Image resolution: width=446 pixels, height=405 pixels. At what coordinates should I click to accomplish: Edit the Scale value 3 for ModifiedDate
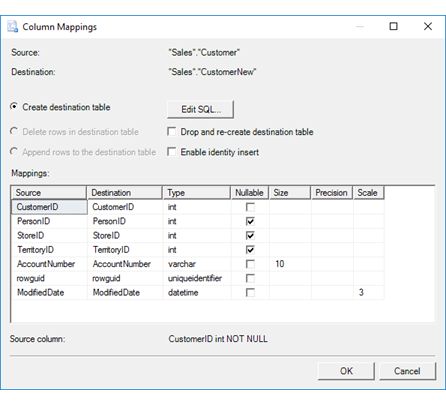[369, 293]
